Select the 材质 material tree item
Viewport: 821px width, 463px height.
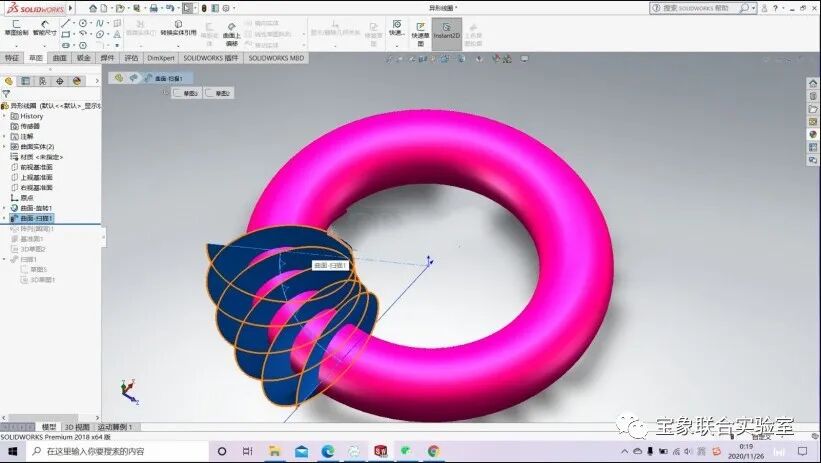coord(37,157)
